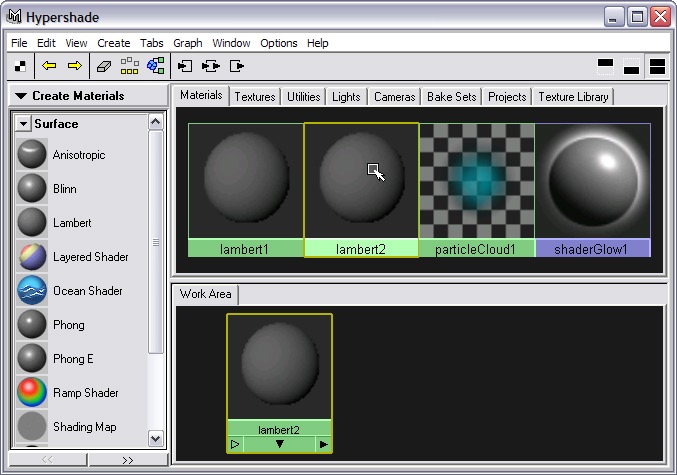This screenshot has width=677, height=475.
Task: Switch to the Textures tab
Action: pos(255,97)
